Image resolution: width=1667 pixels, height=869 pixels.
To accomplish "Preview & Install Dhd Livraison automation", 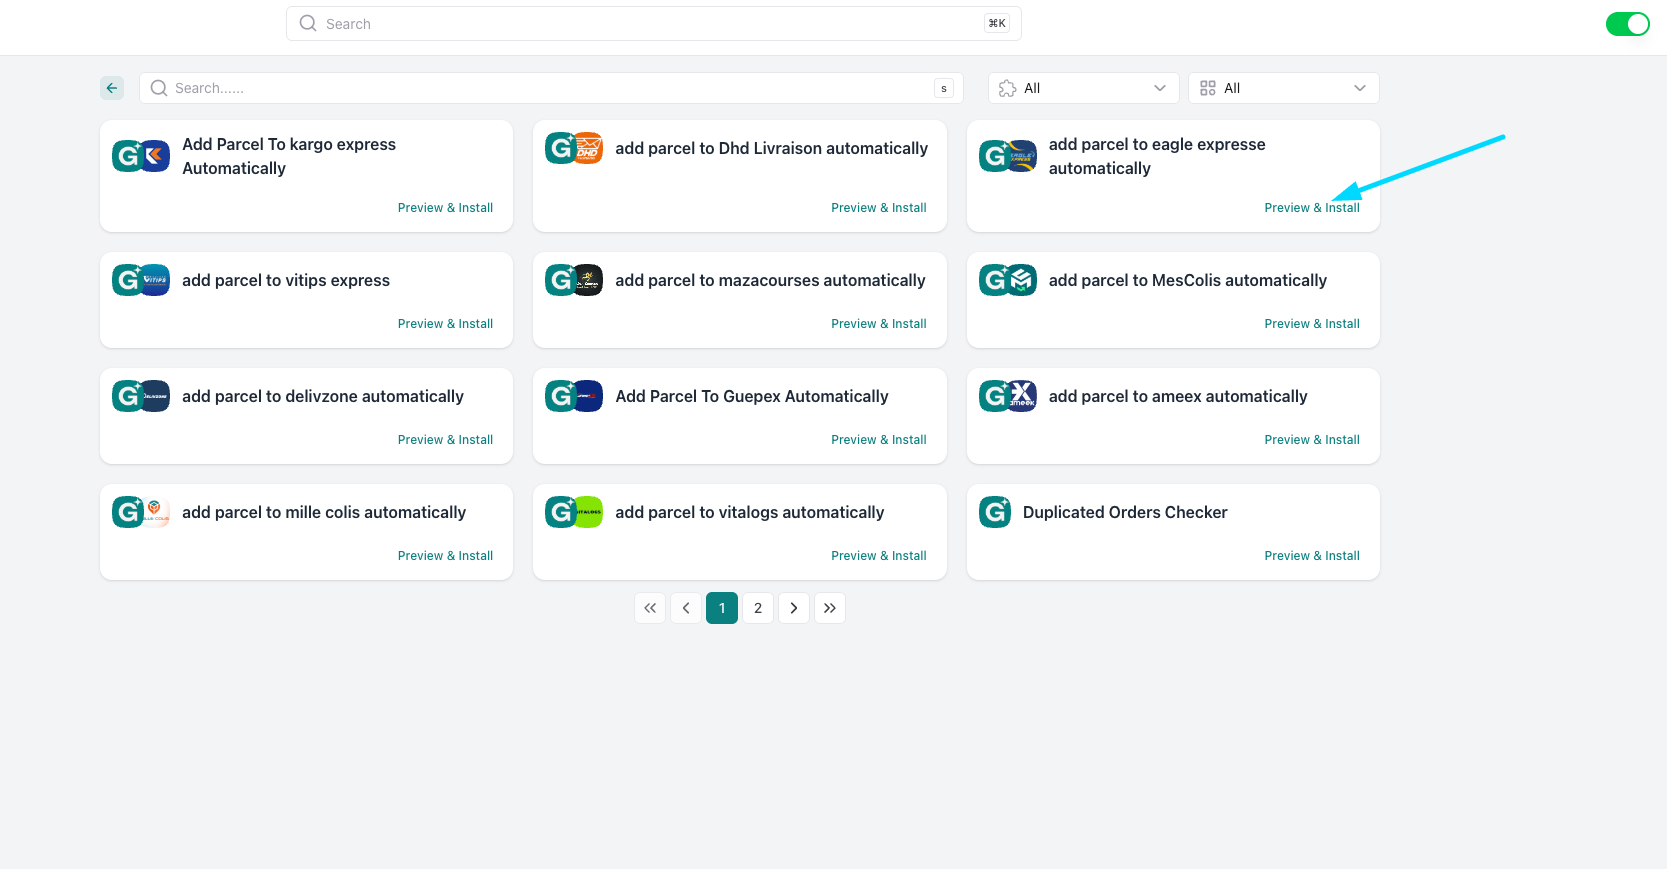I will [x=879, y=208].
